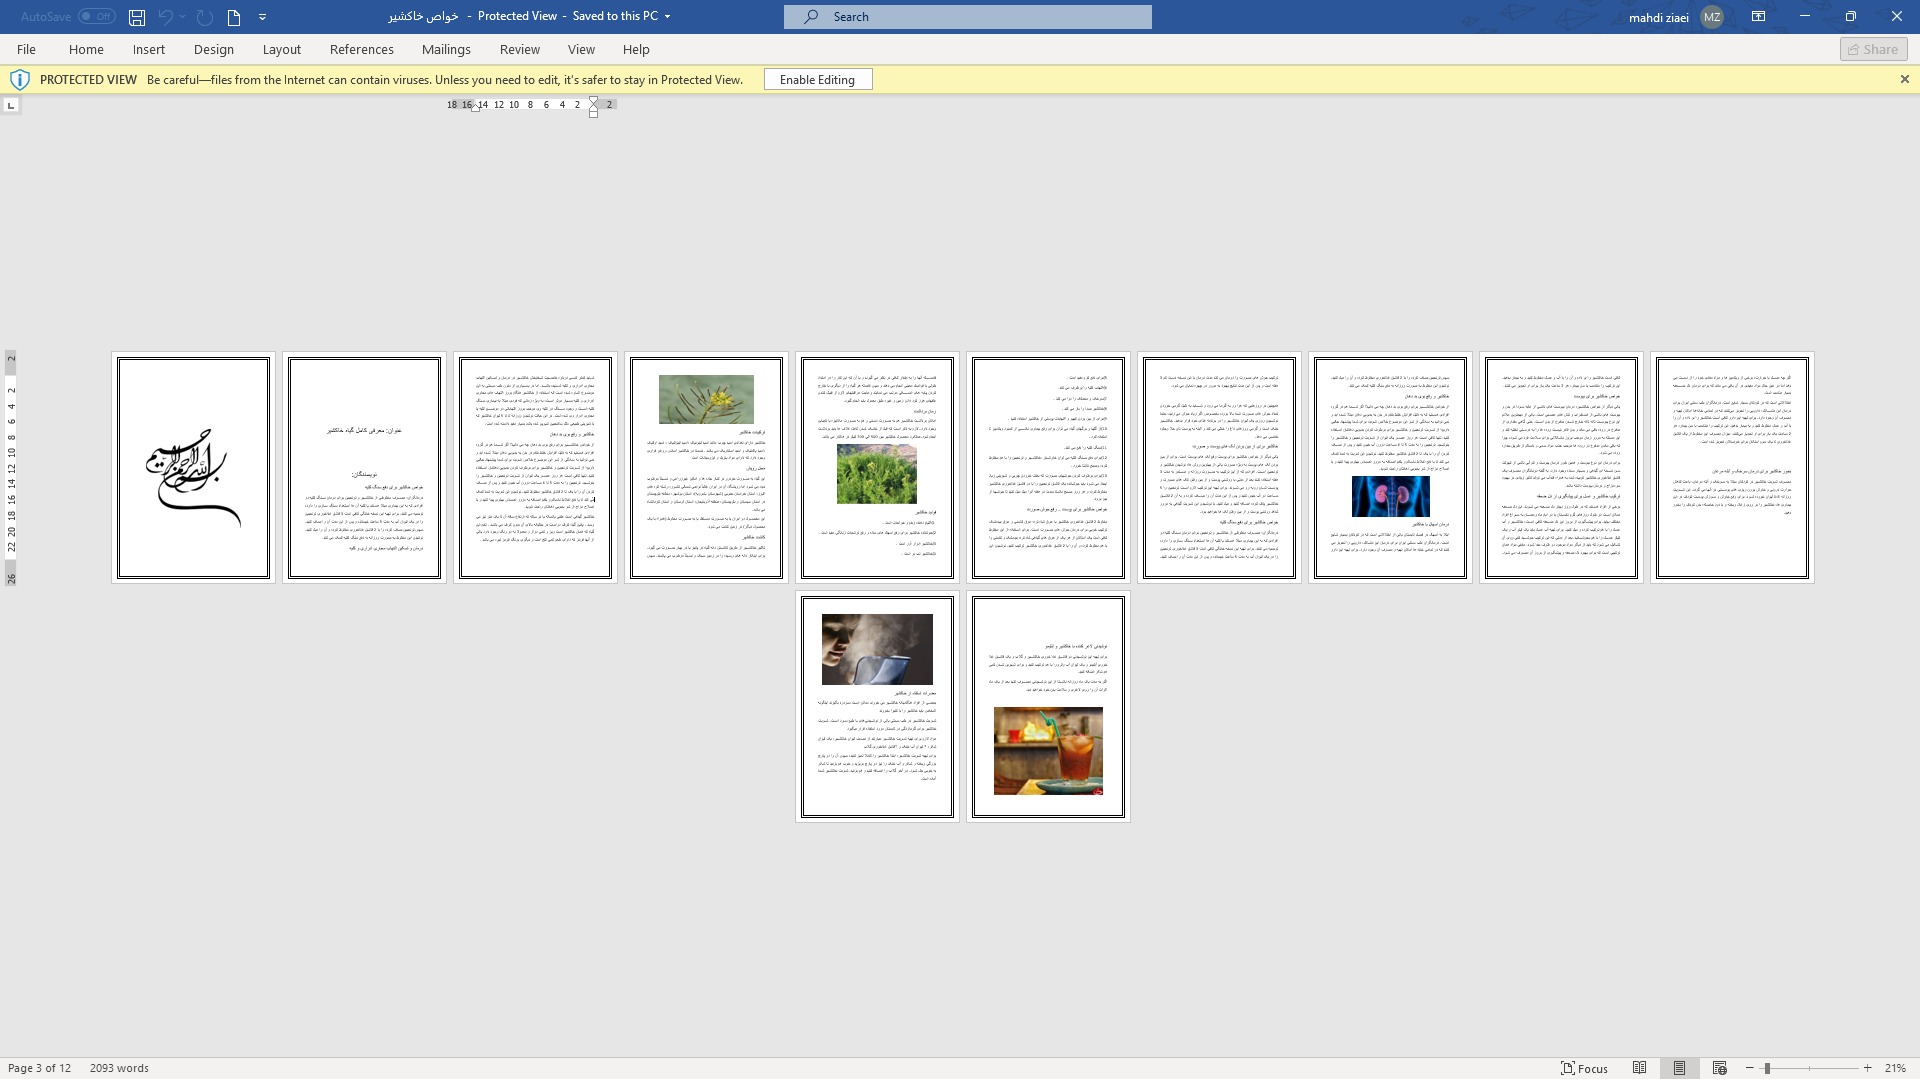Click the Redo icon
The image size is (1920, 1080).
click(x=205, y=17)
